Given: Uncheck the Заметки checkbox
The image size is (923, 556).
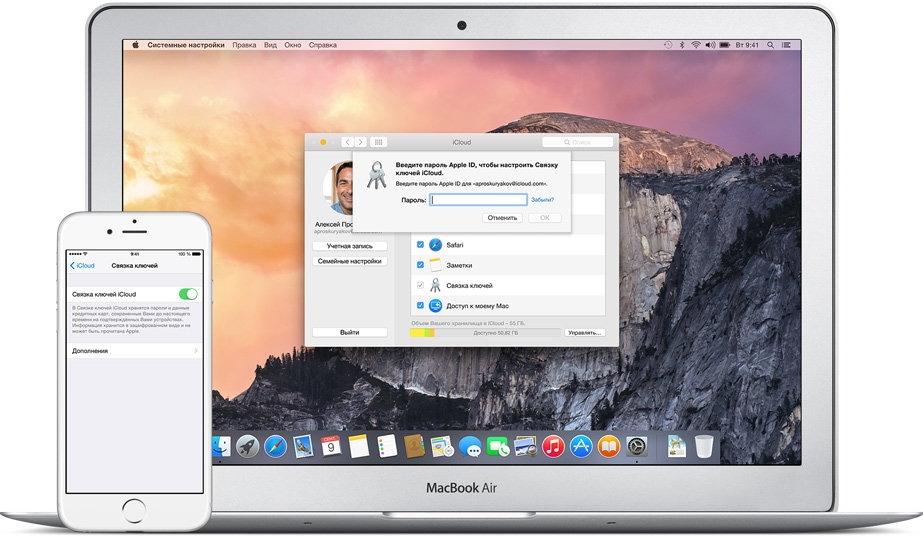Looking at the screenshot, I should click(421, 265).
